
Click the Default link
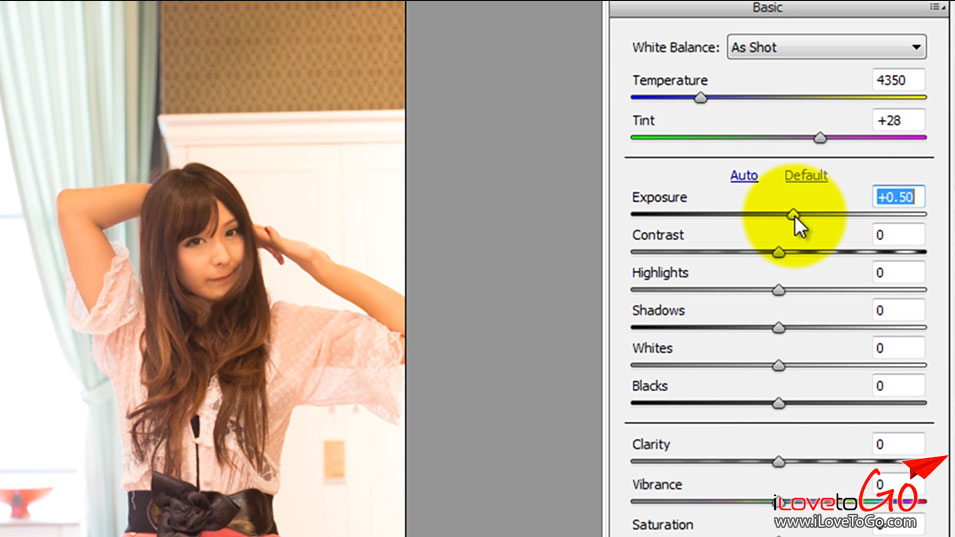(x=806, y=175)
